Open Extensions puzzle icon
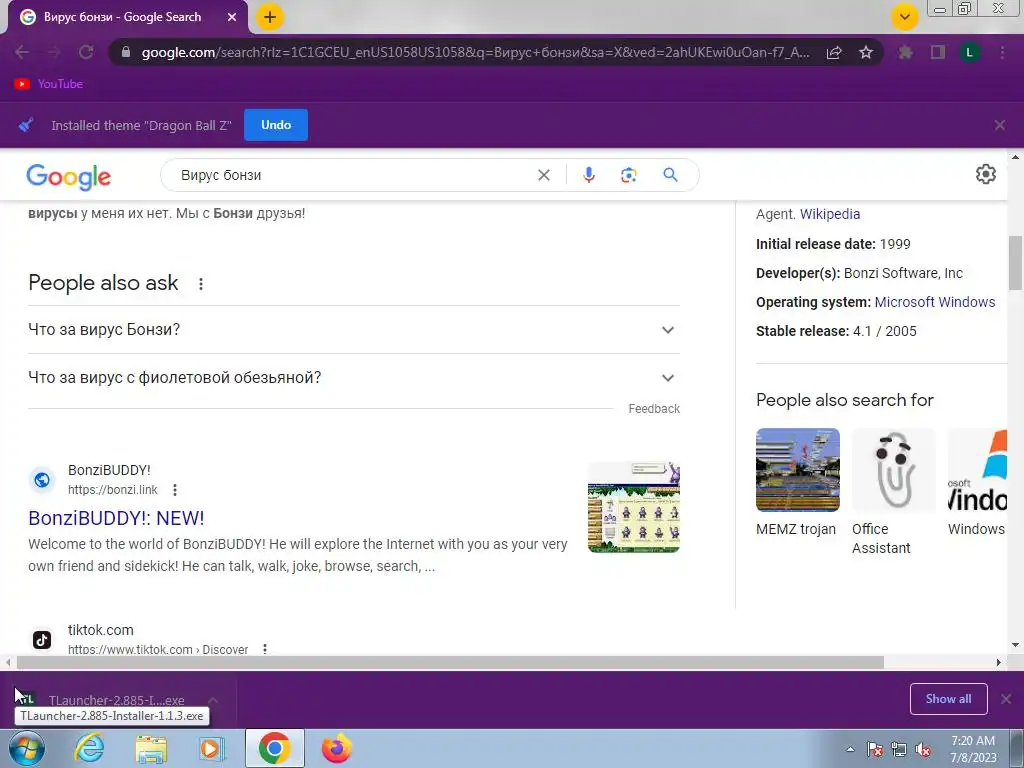The image size is (1024, 768). (906, 52)
